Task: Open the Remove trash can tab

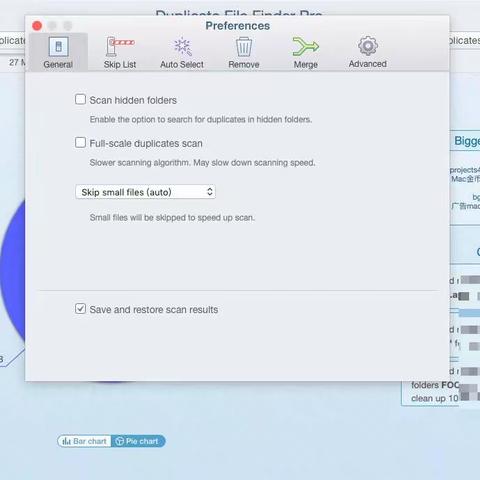Action: pyautogui.click(x=244, y=52)
